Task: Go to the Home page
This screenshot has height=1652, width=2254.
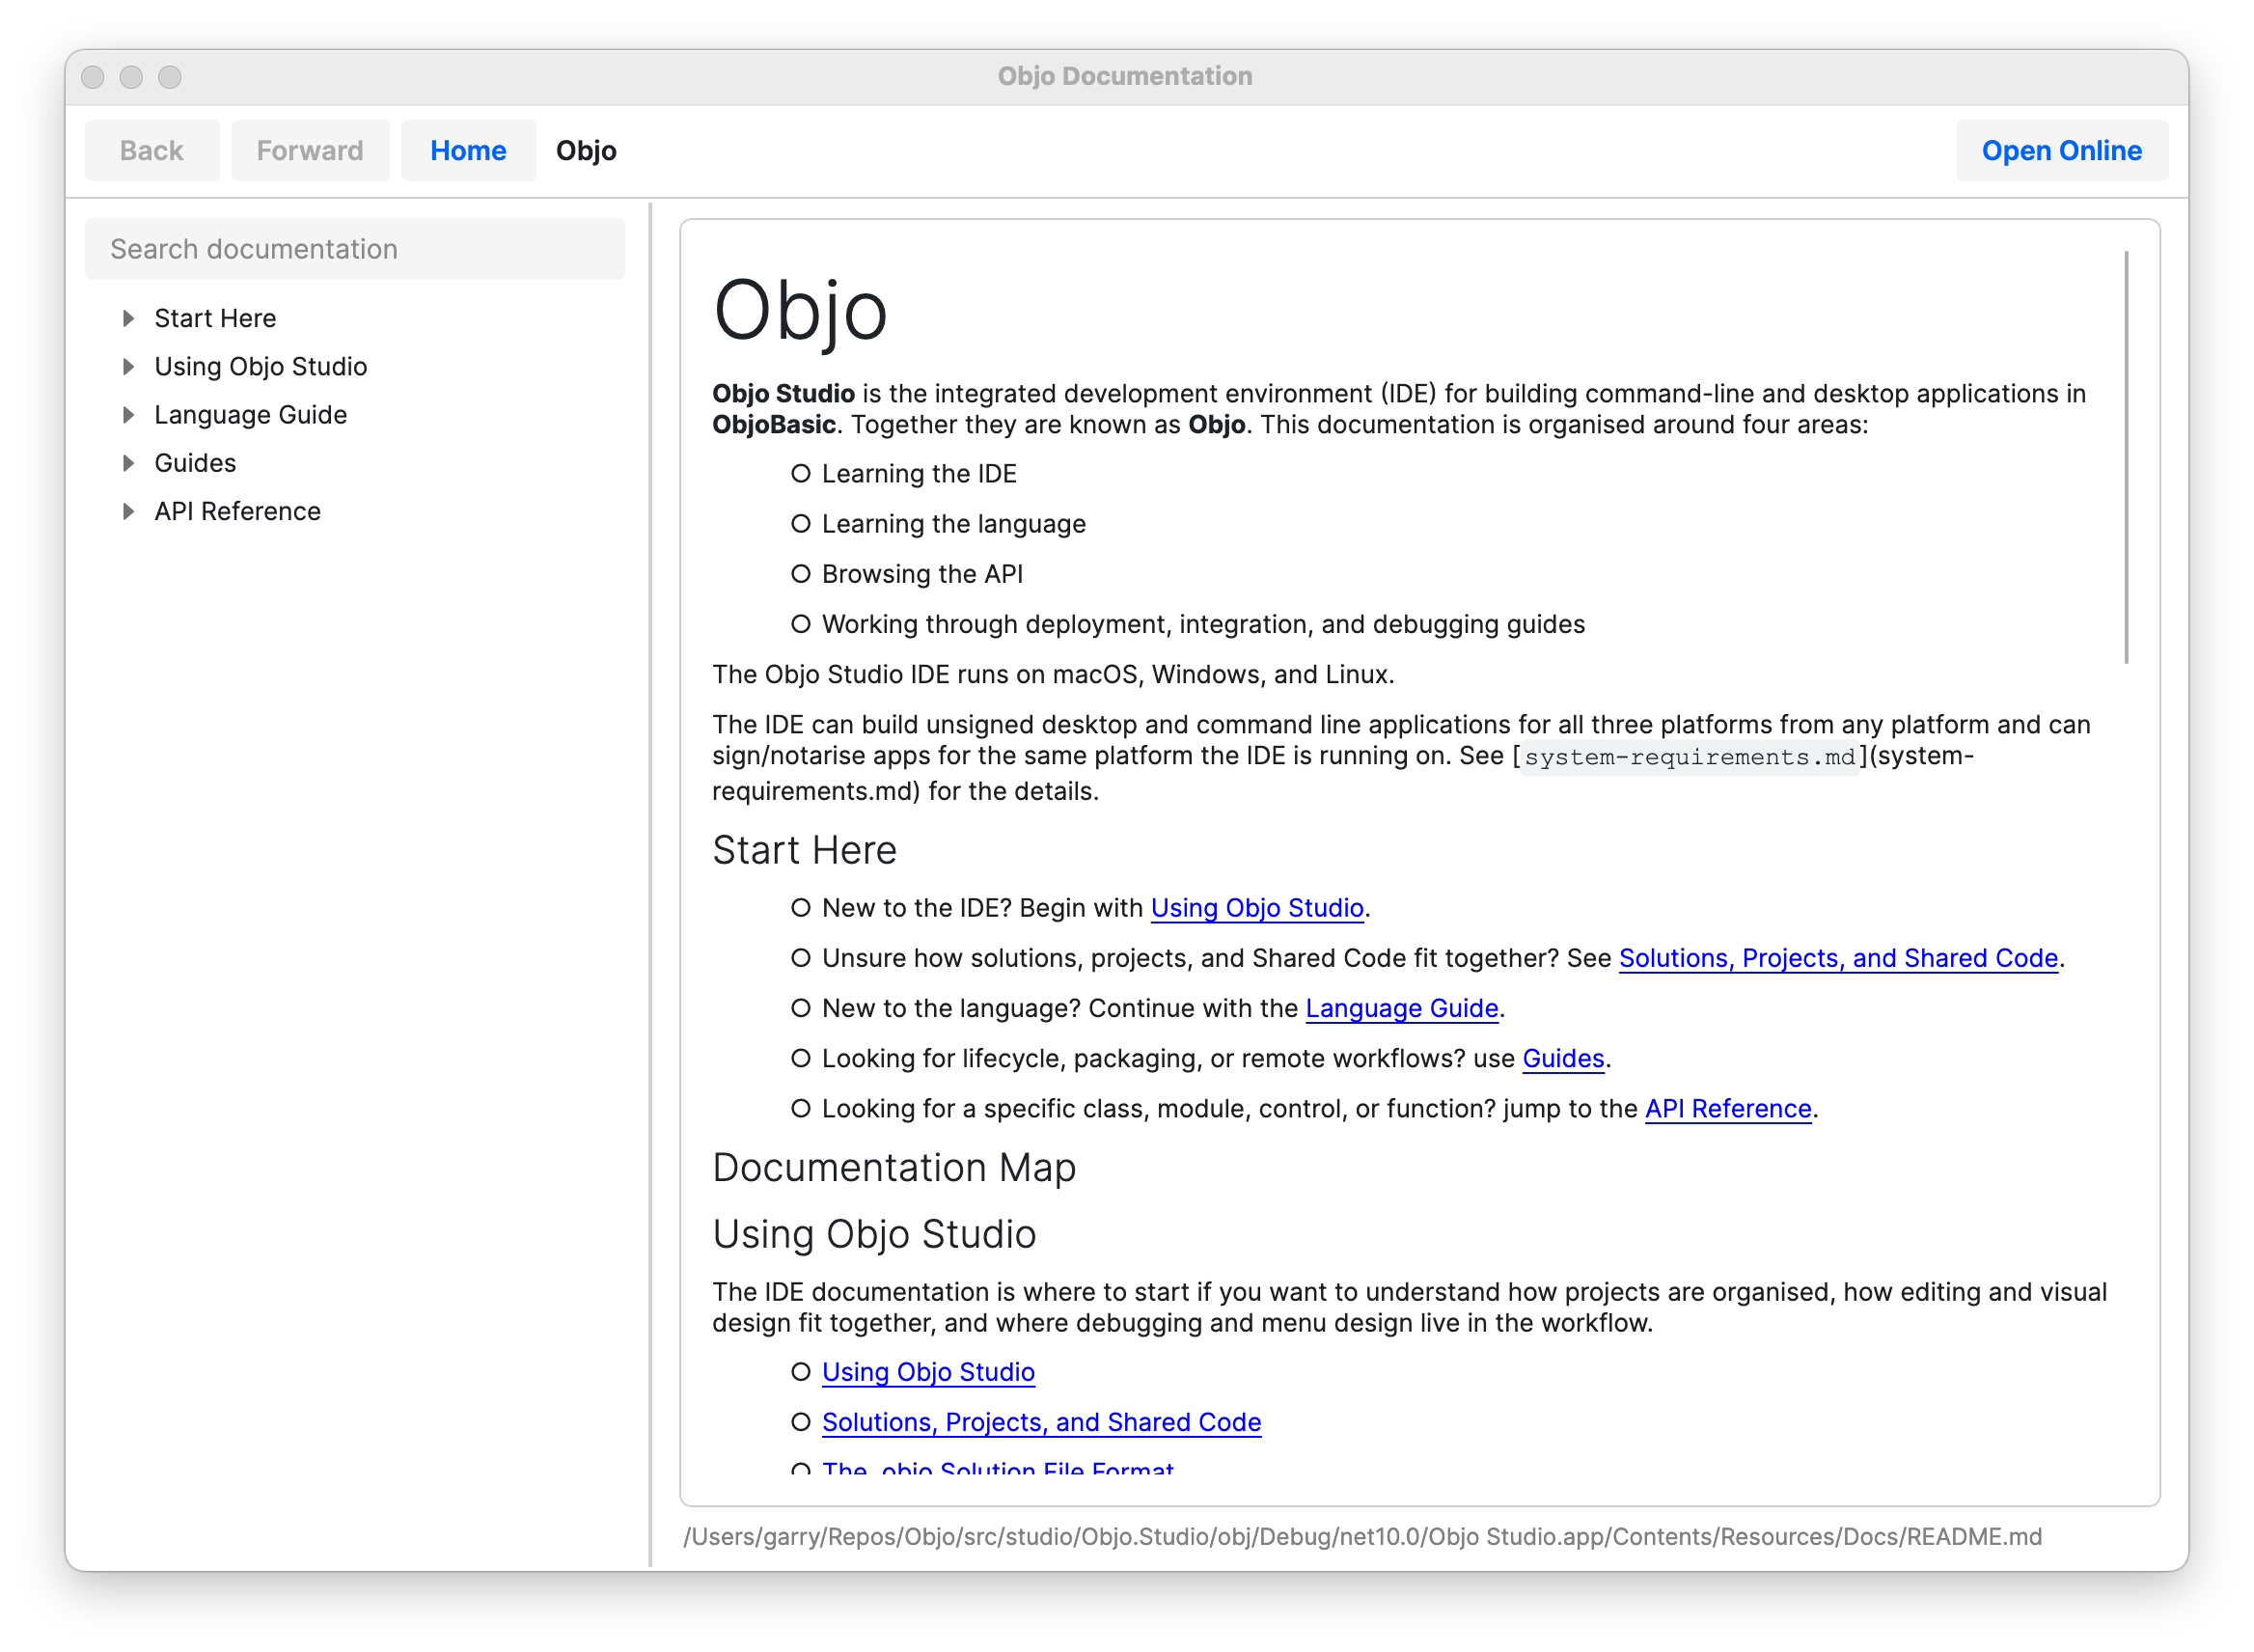Action: pos(468,150)
